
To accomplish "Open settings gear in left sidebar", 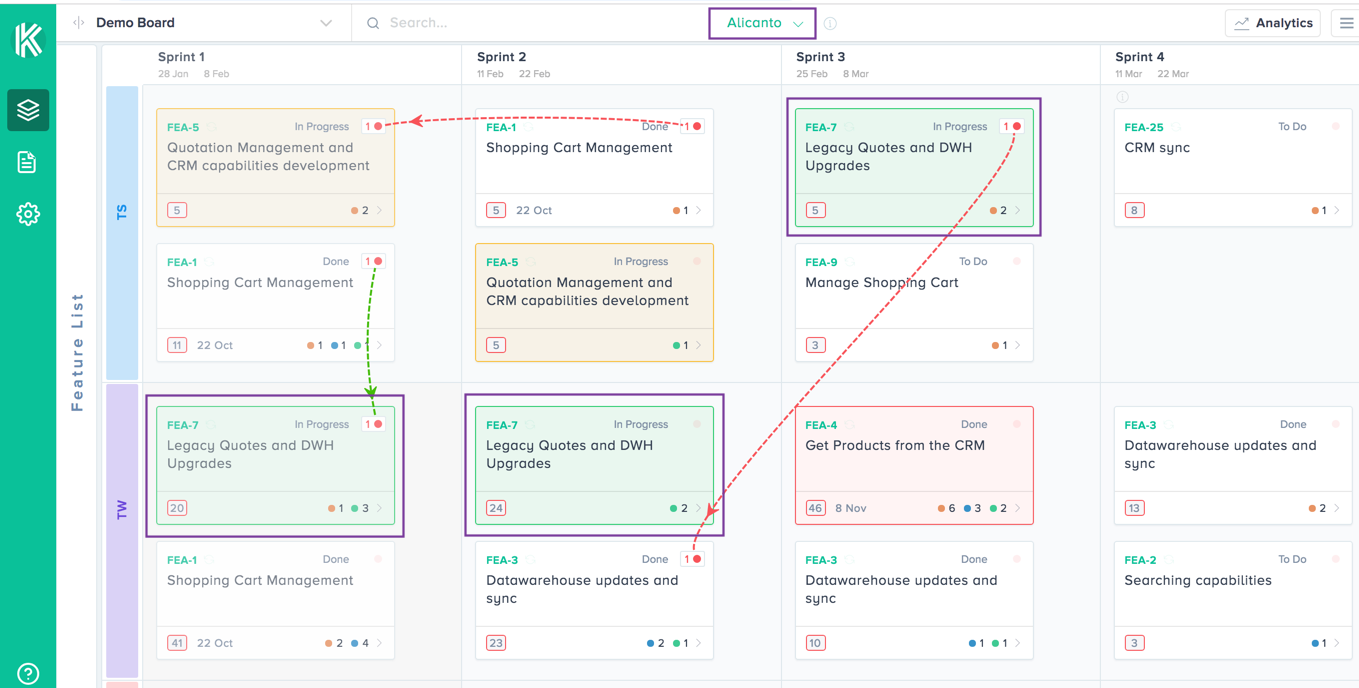I will [28, 214].
